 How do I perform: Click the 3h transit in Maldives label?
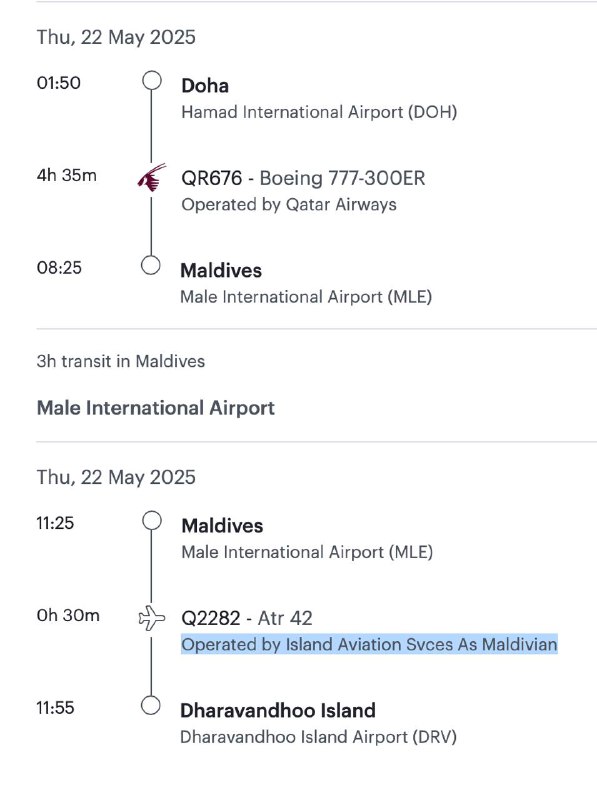coord(120,361)
